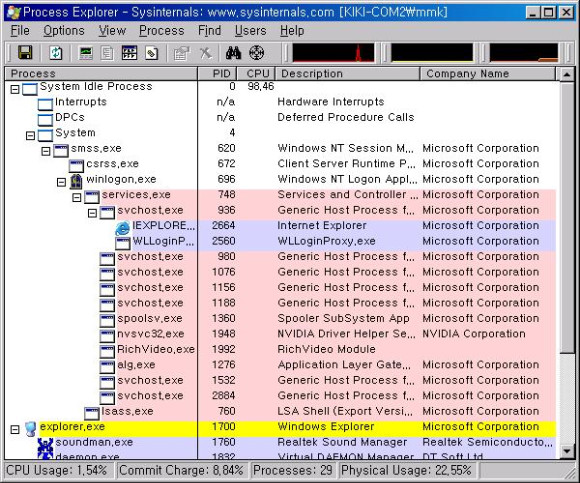Viewport: 580px width, 483px height.
Task: Click the Internet Explorer icon of IEXPLORE row
Action: (x=122, y=228)
